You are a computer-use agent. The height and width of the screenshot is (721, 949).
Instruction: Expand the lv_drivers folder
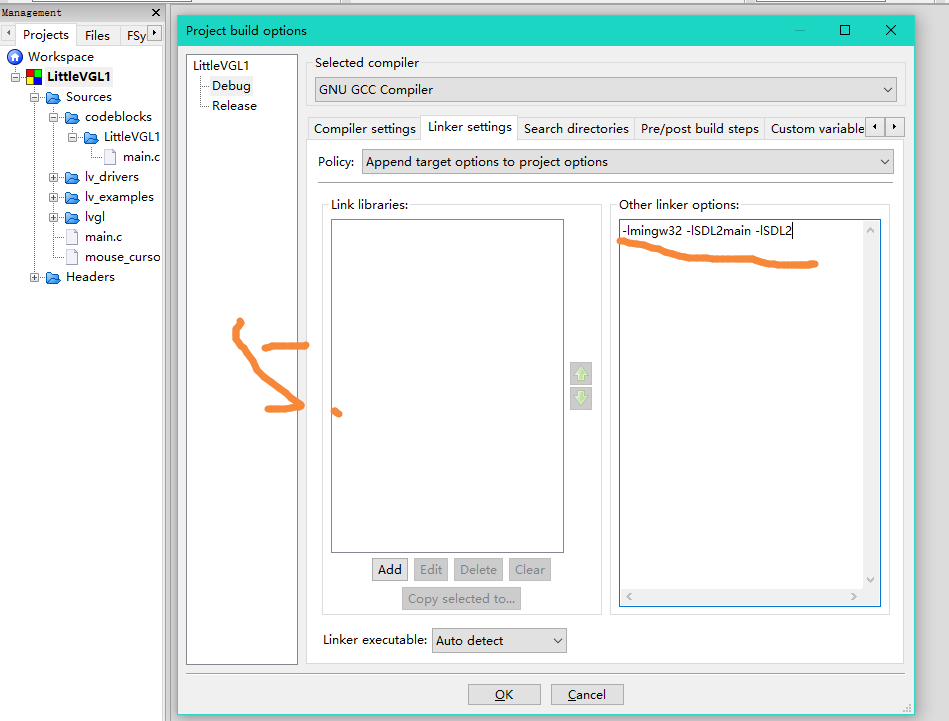pos(53,177)
